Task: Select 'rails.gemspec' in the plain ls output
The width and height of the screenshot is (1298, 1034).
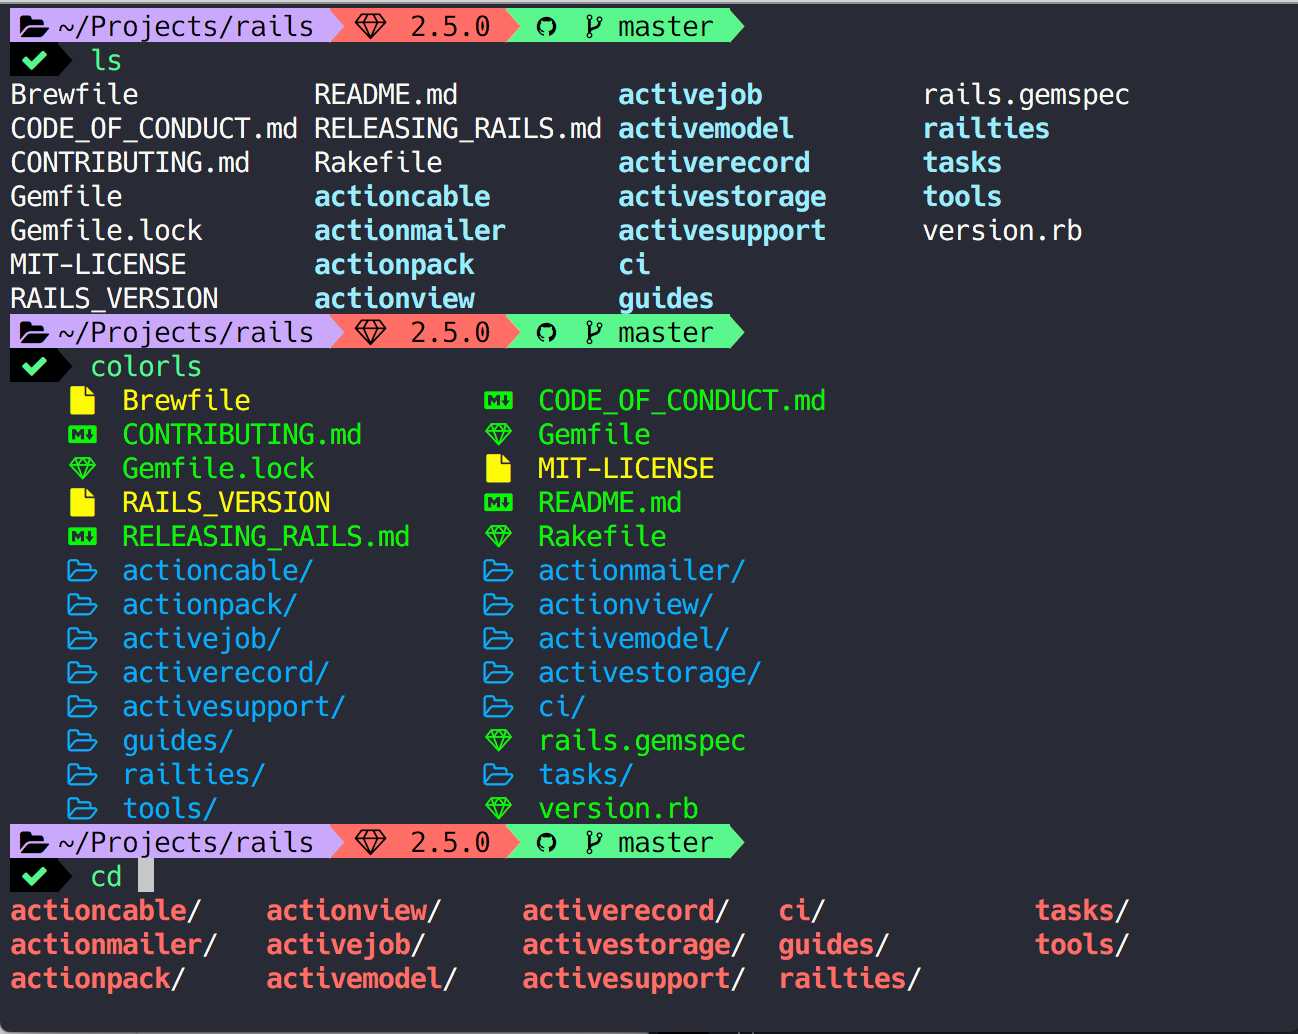Action: [x=1026, y=95]
